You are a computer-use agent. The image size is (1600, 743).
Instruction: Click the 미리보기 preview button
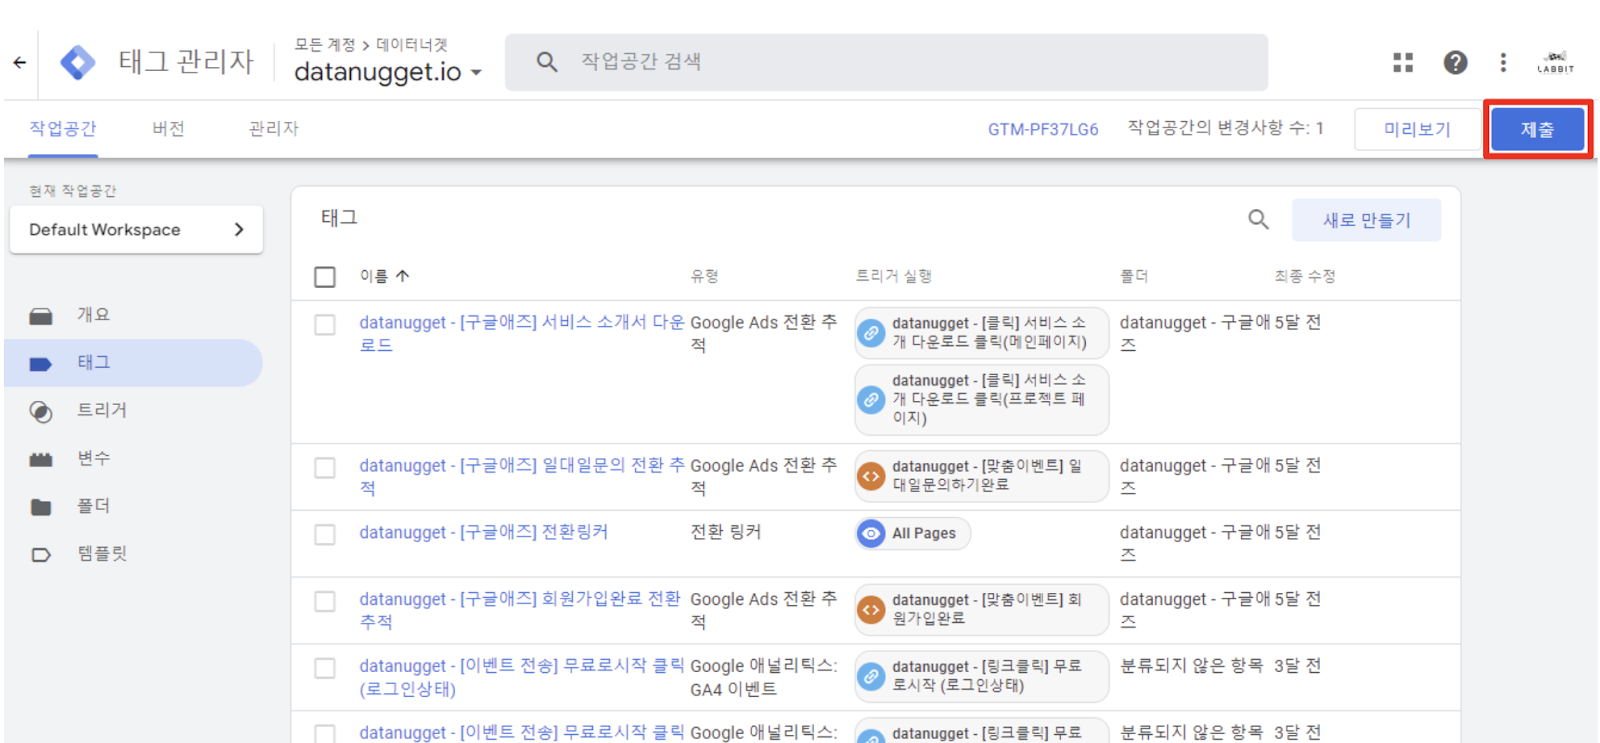click(x=1417, y=129)
